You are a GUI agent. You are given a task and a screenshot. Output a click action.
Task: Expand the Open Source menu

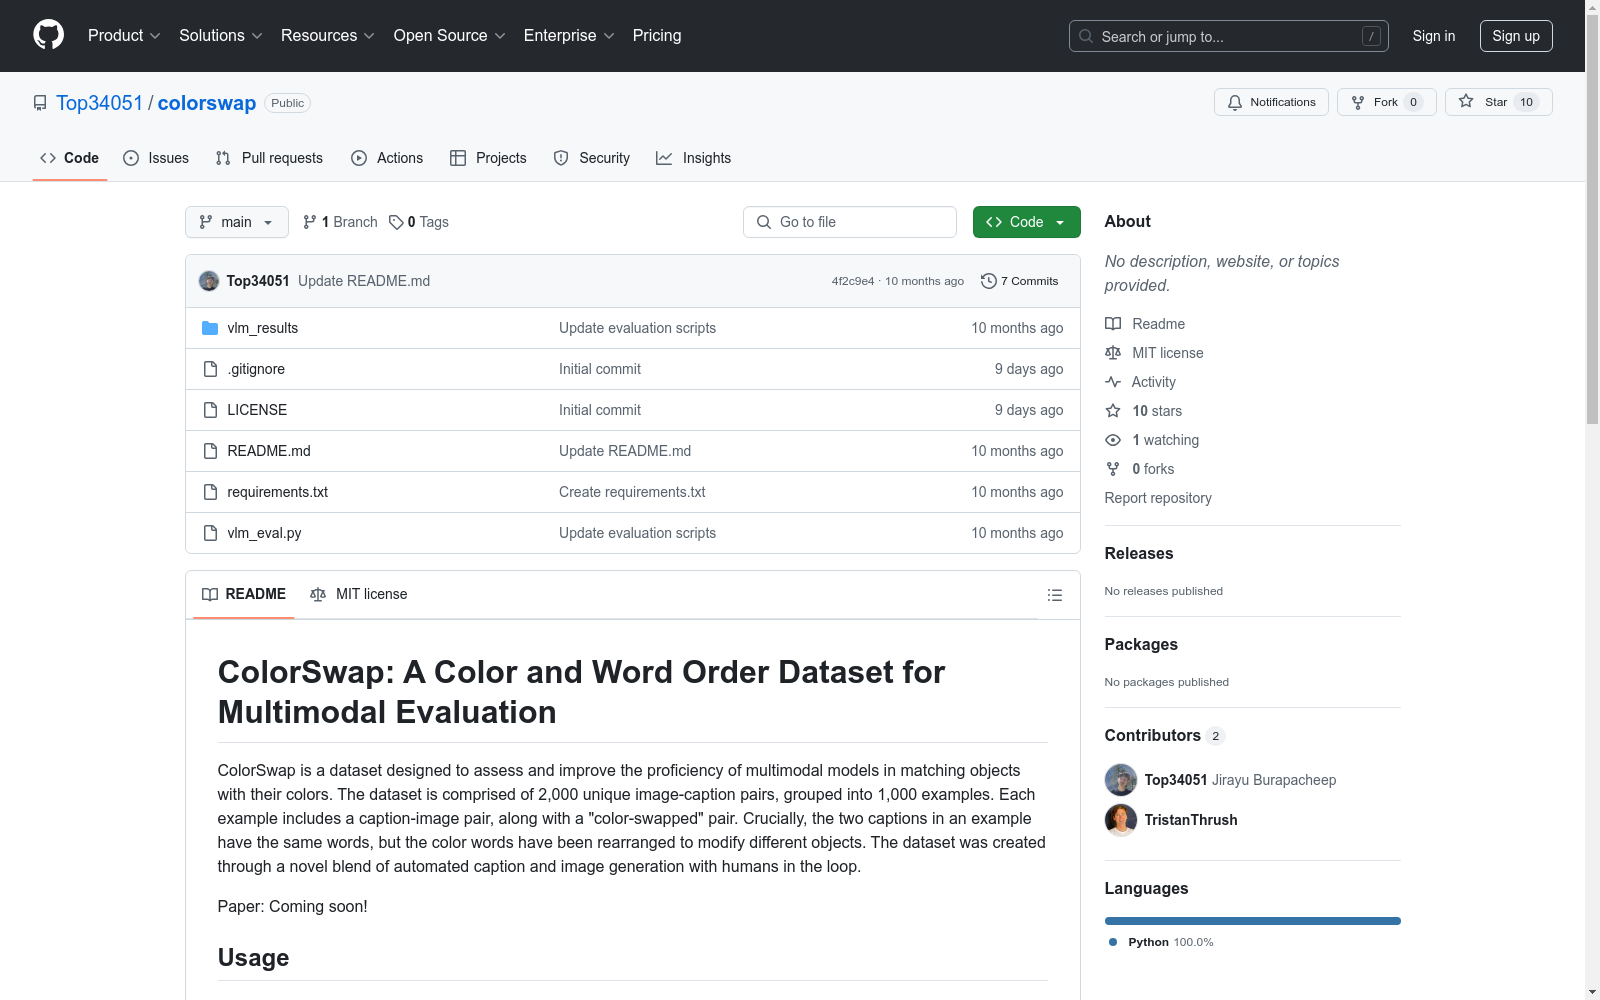pos(450,36)
